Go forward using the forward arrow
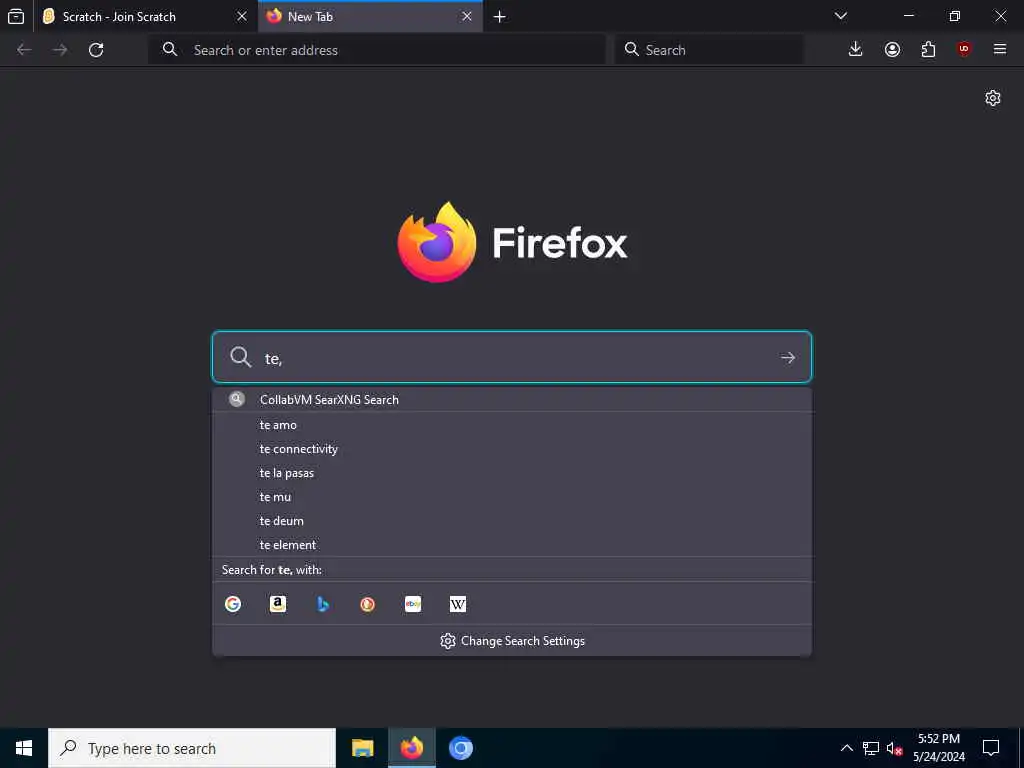This screenshot has width=1024, height=768. pos(60,50)
